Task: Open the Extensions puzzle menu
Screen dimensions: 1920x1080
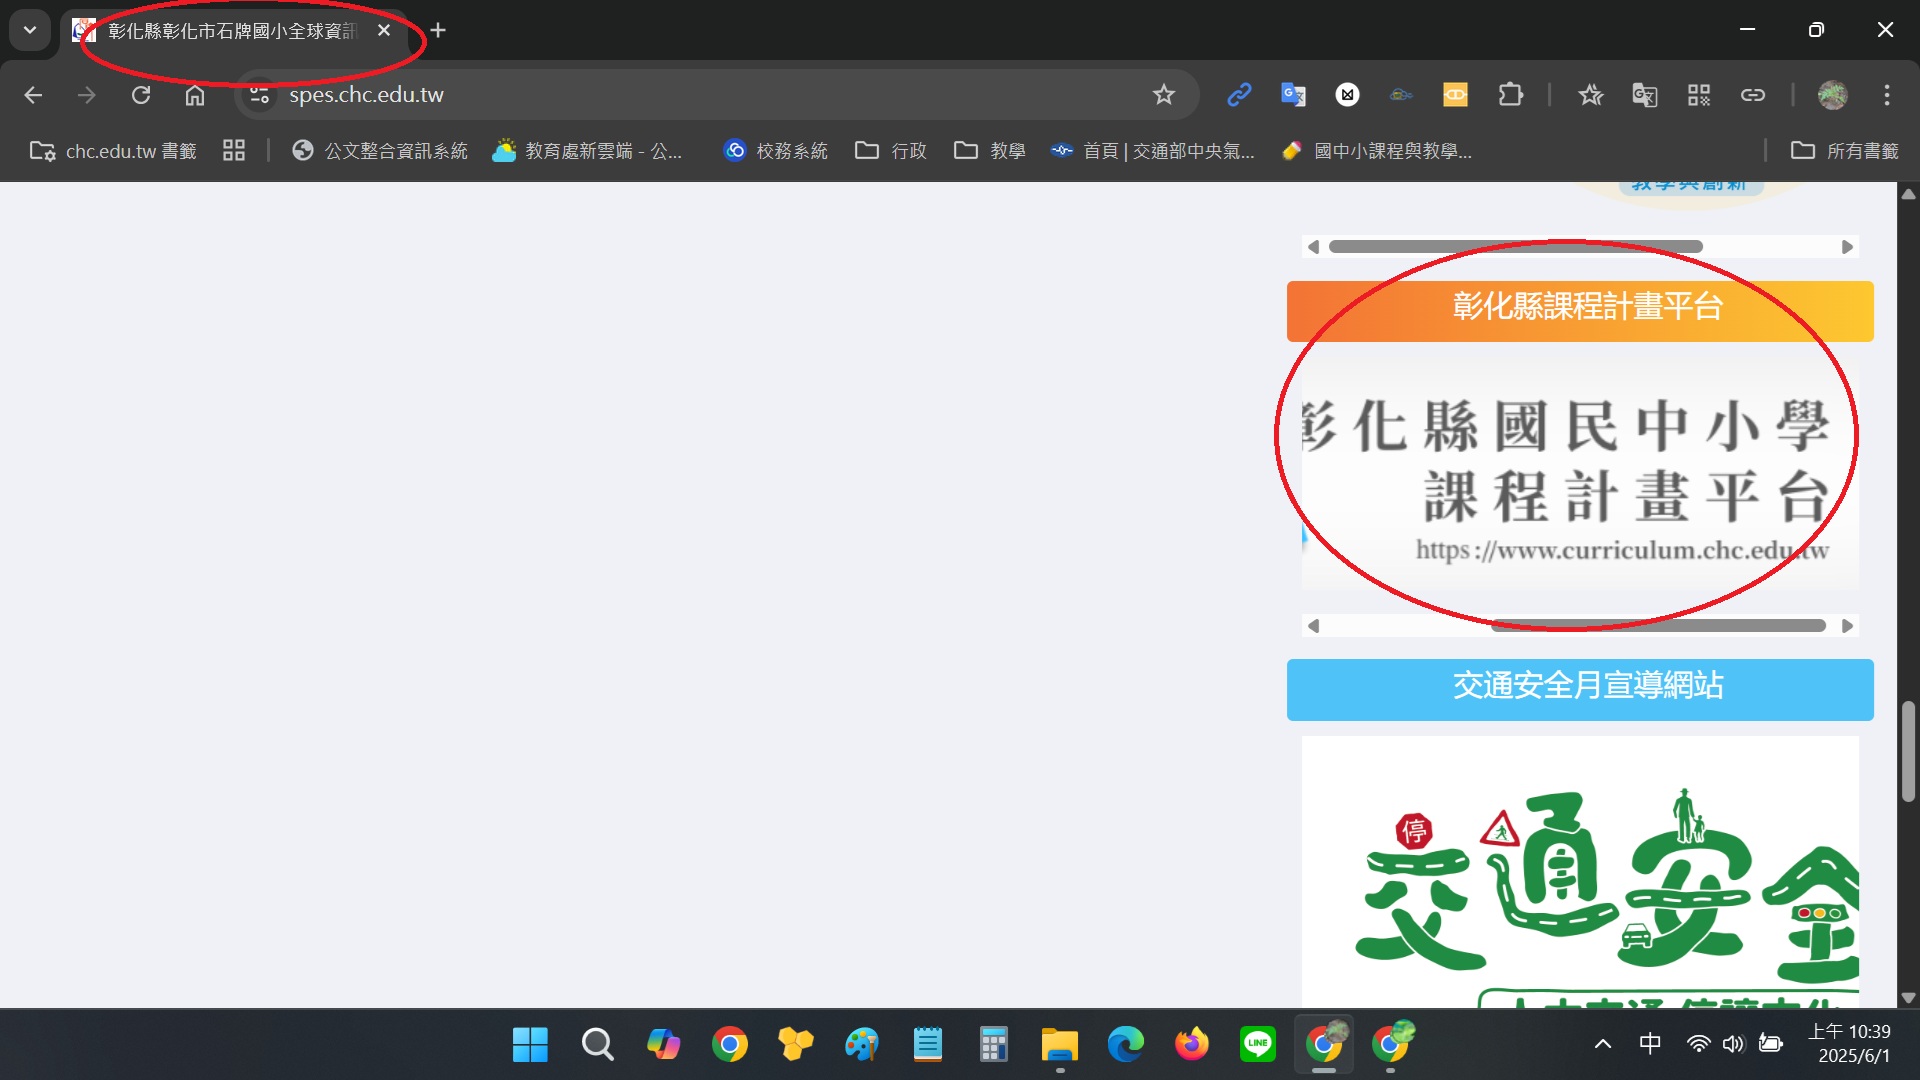Action: (1511, 95)
